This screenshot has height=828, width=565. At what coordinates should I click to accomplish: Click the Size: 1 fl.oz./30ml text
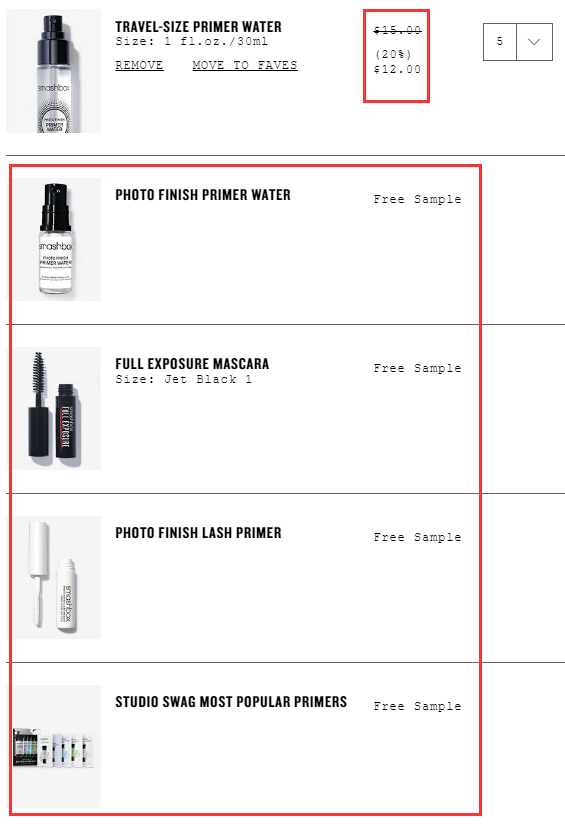coord(192,41)
